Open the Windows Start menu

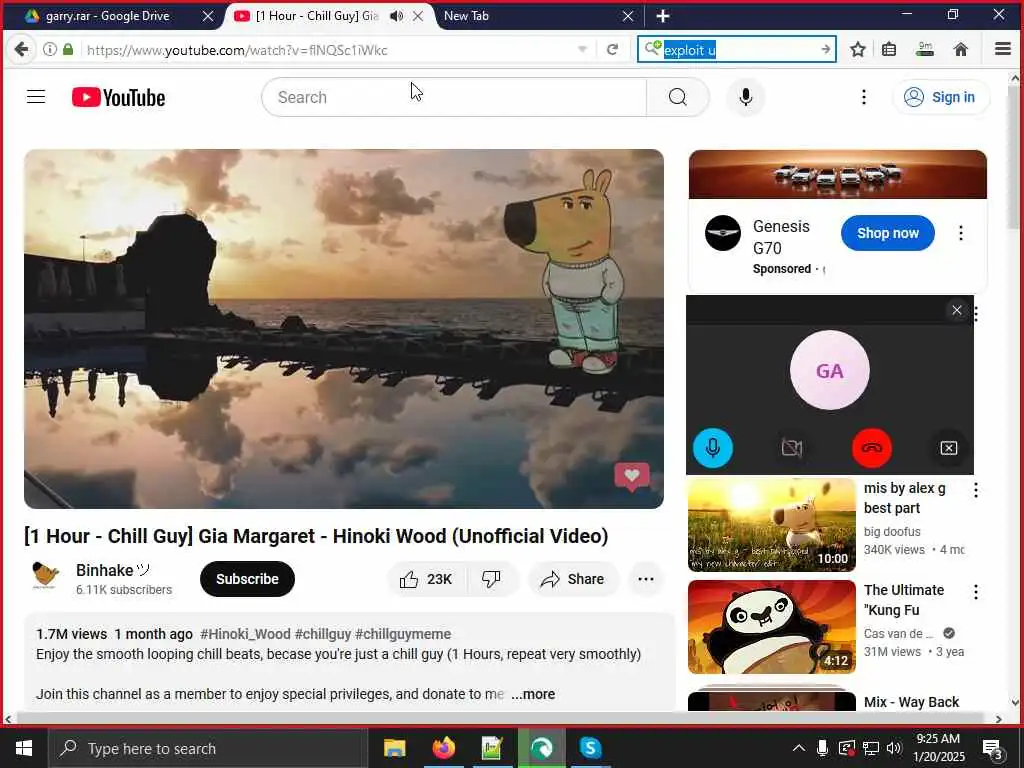pos(24,748)
